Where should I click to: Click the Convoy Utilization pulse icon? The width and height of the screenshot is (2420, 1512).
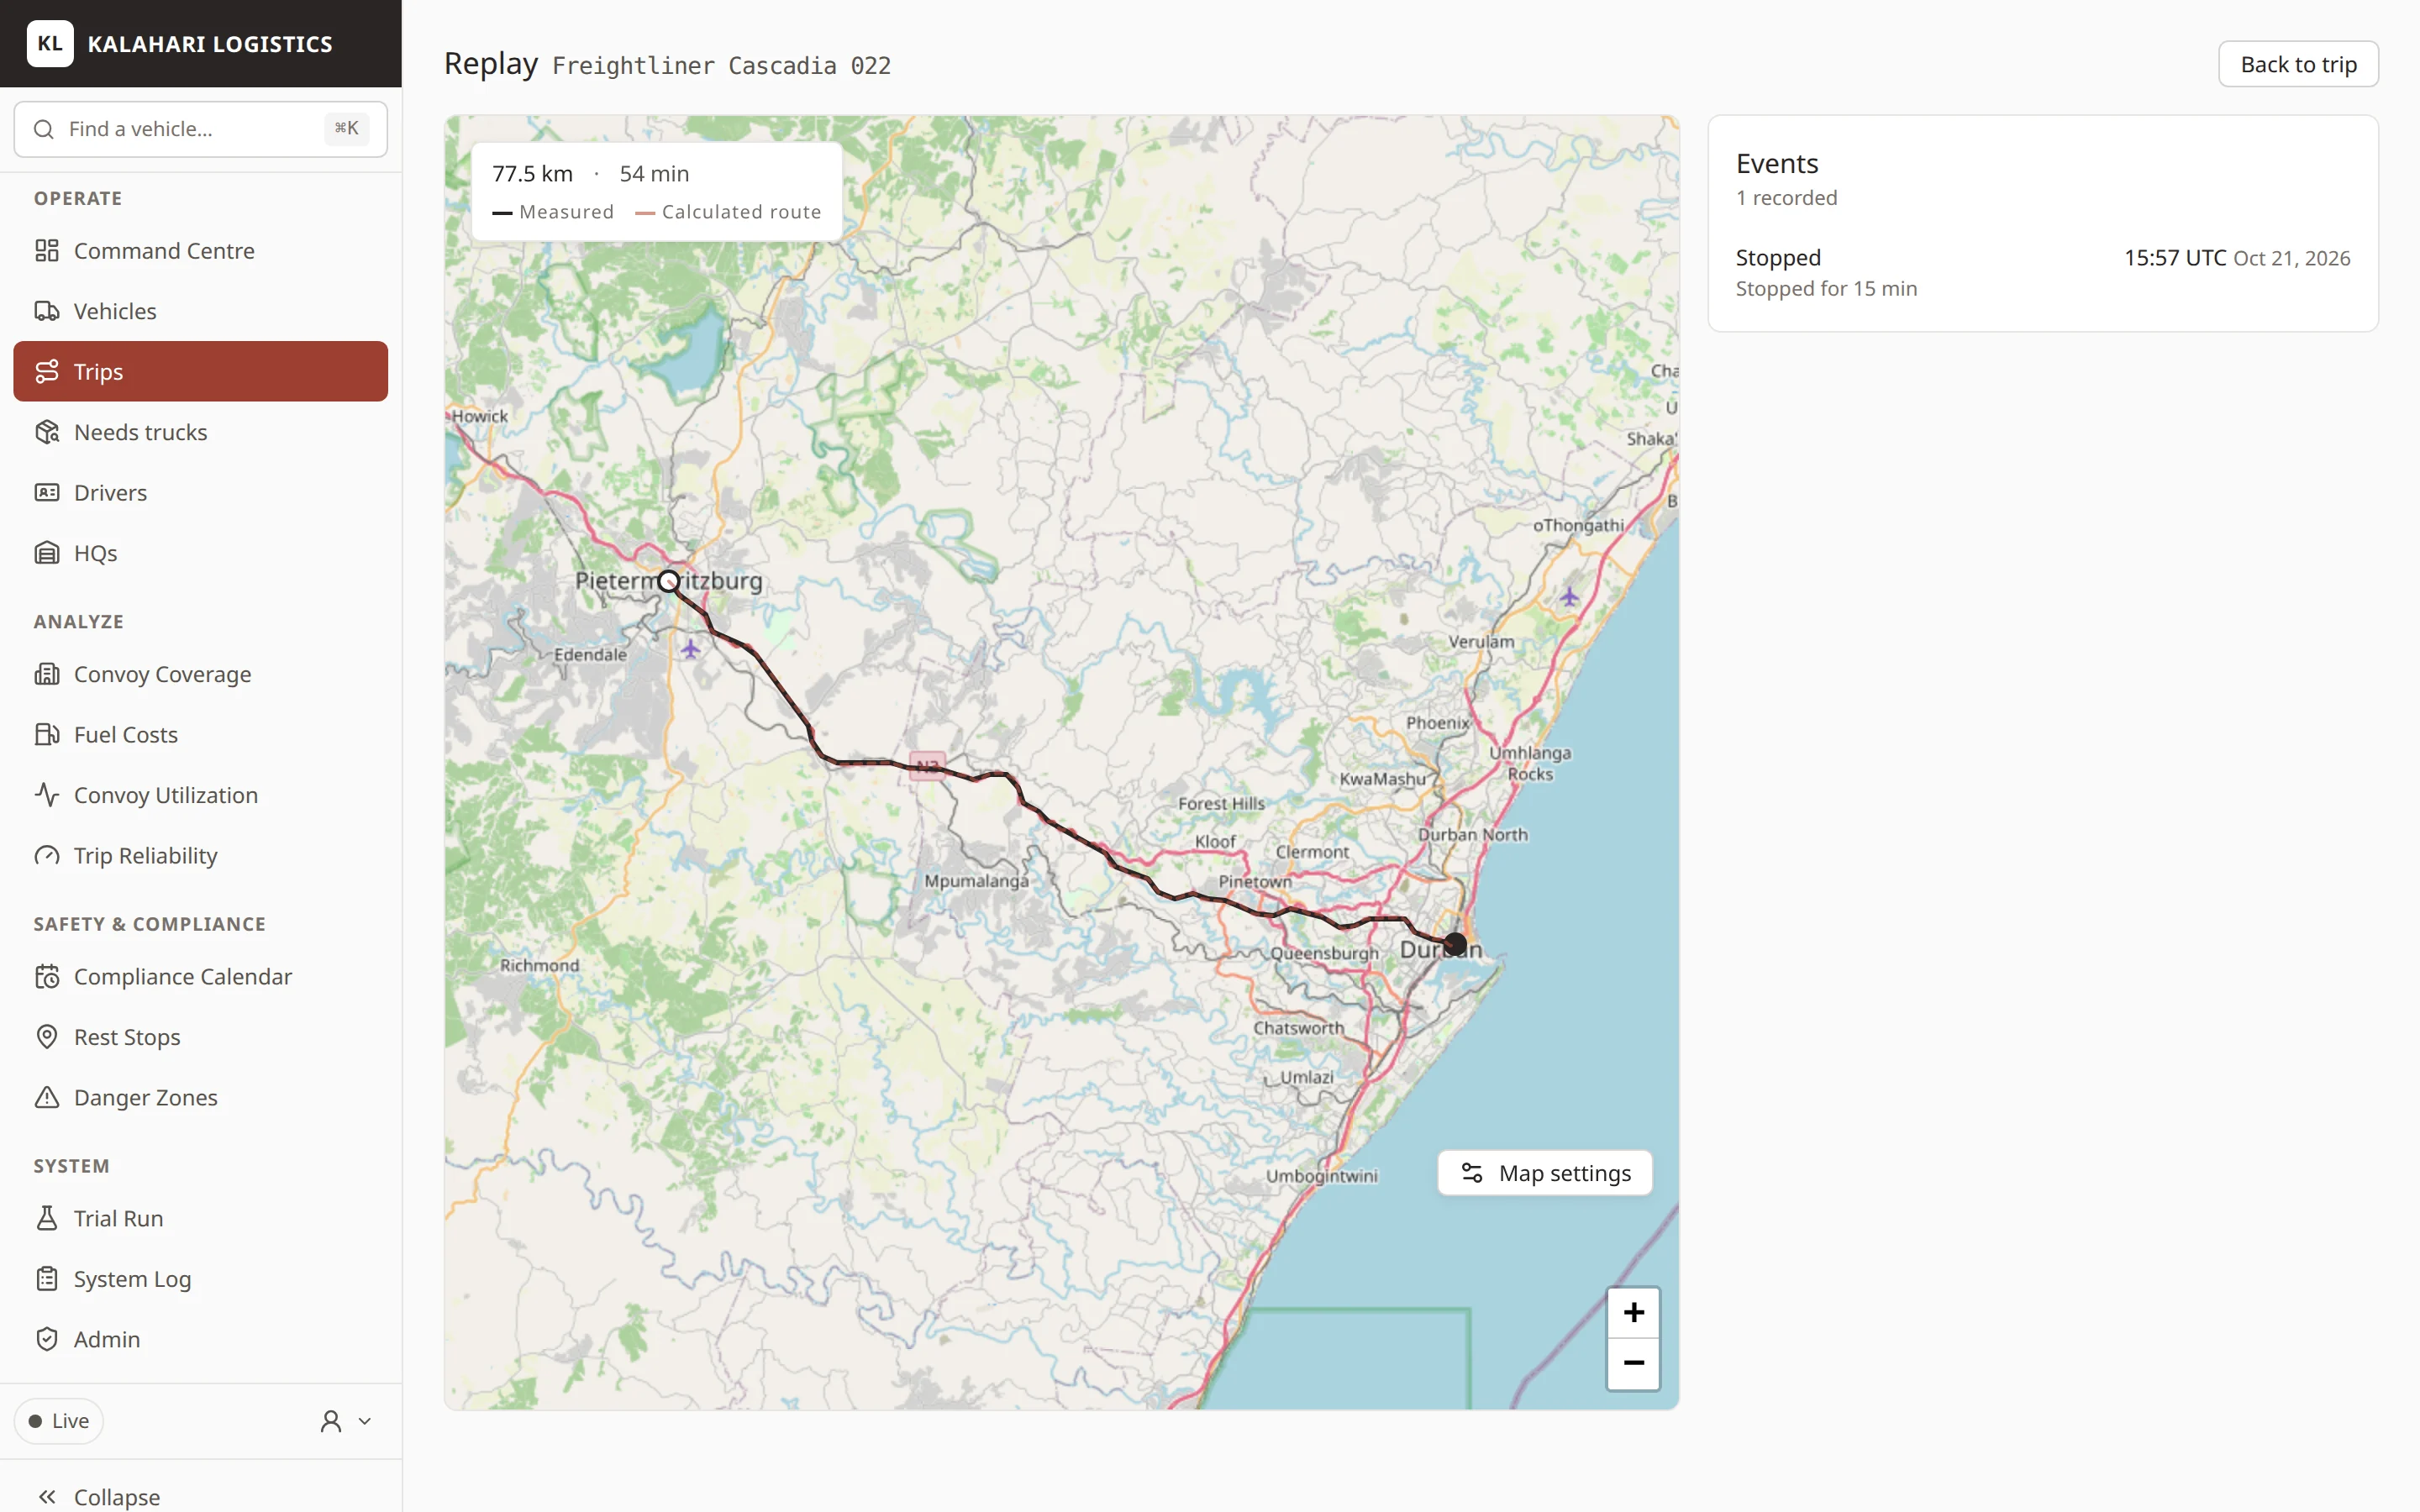tap(47, 795)
